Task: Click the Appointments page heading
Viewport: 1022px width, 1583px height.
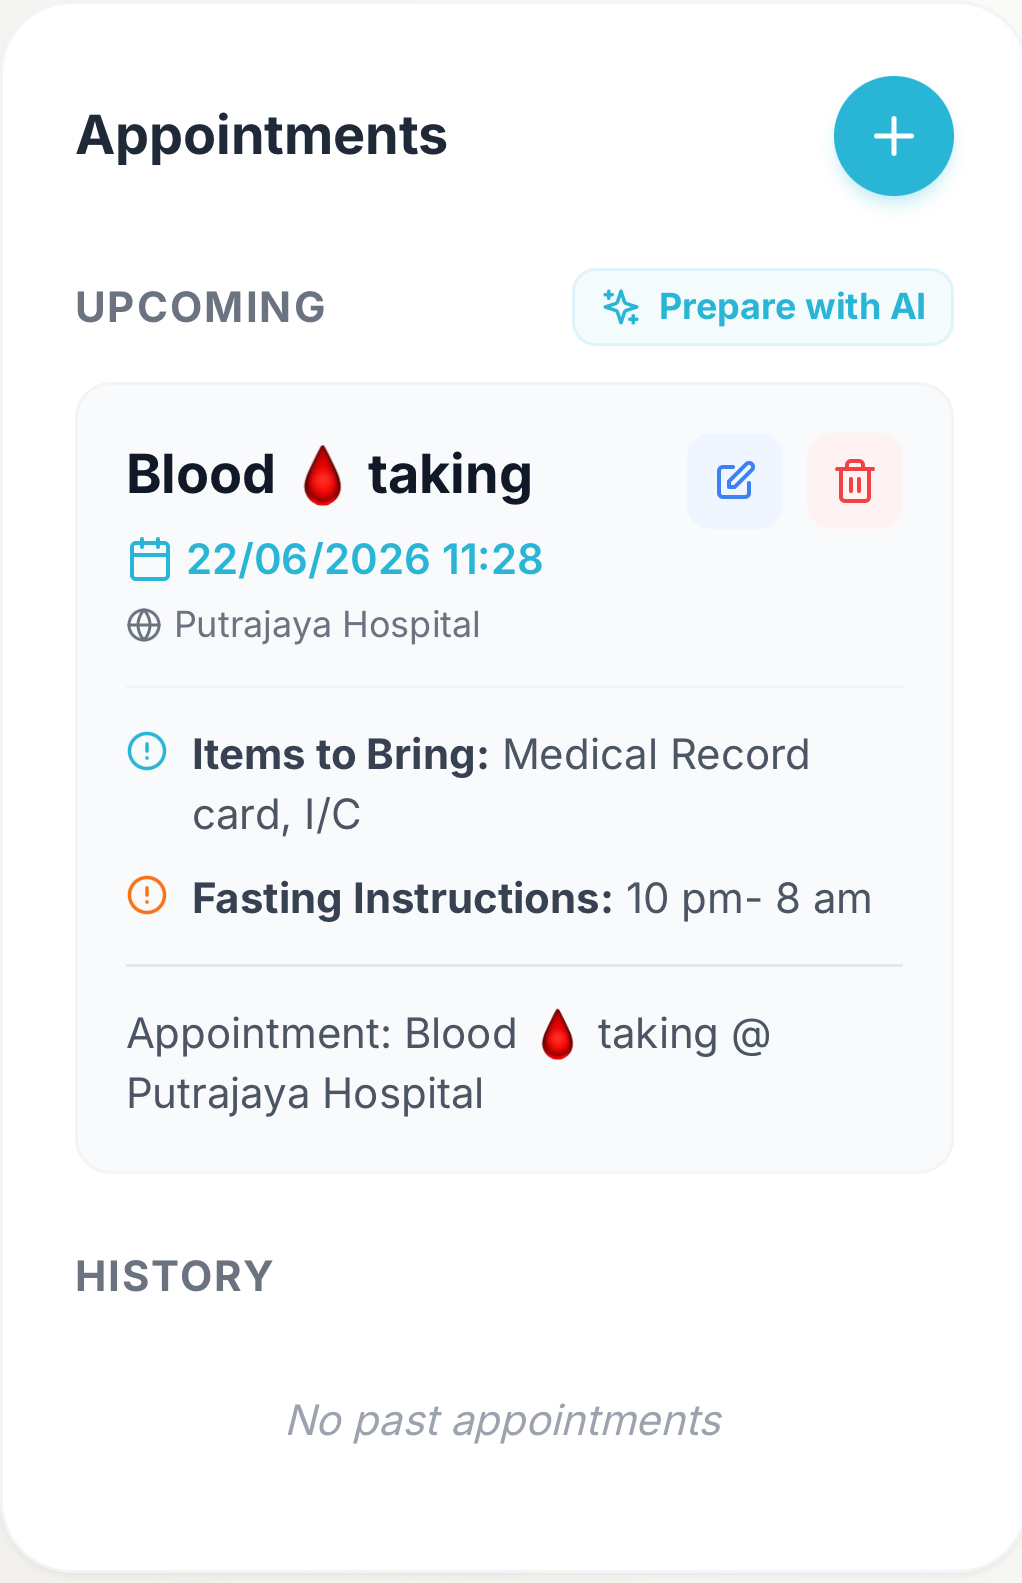Action: [262, 135]
